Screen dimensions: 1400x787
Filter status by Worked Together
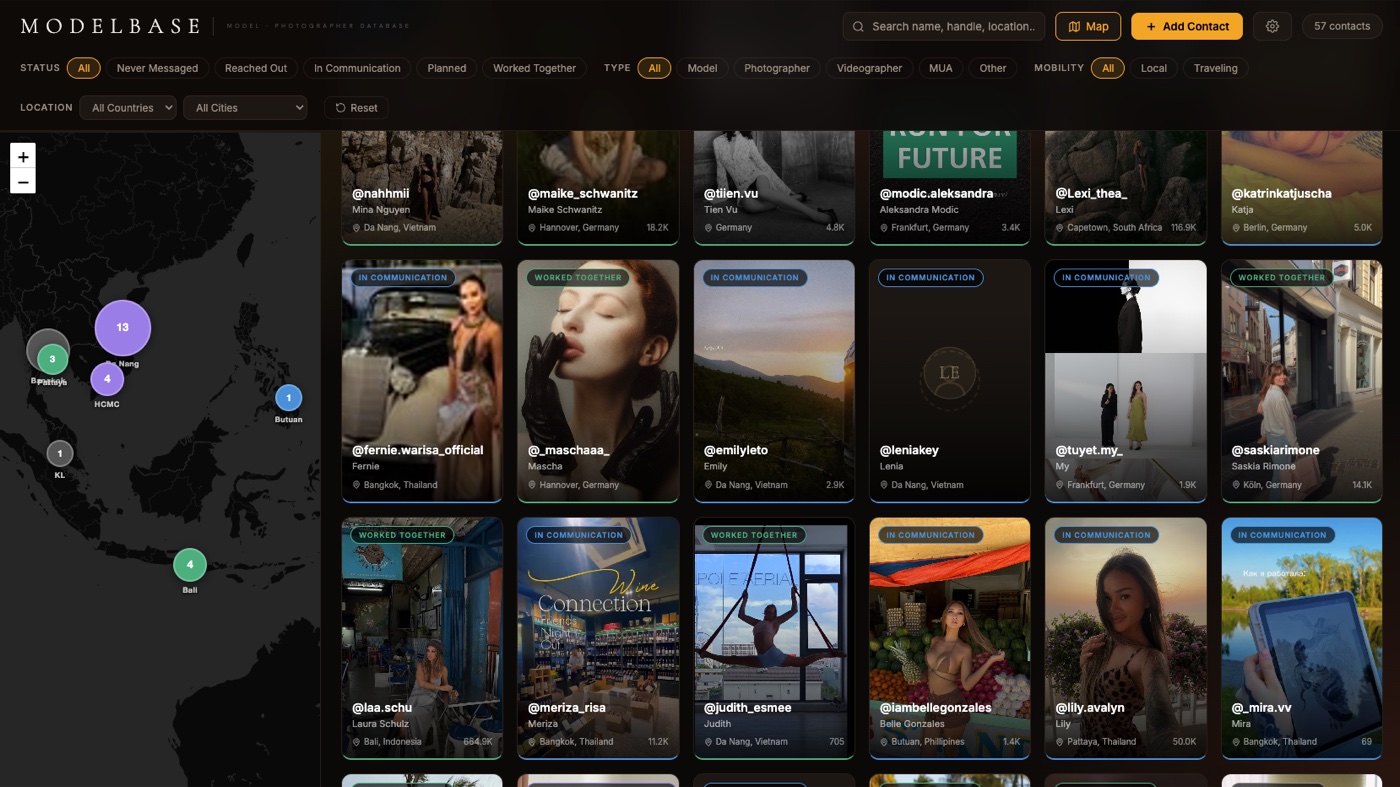[534, 68]
